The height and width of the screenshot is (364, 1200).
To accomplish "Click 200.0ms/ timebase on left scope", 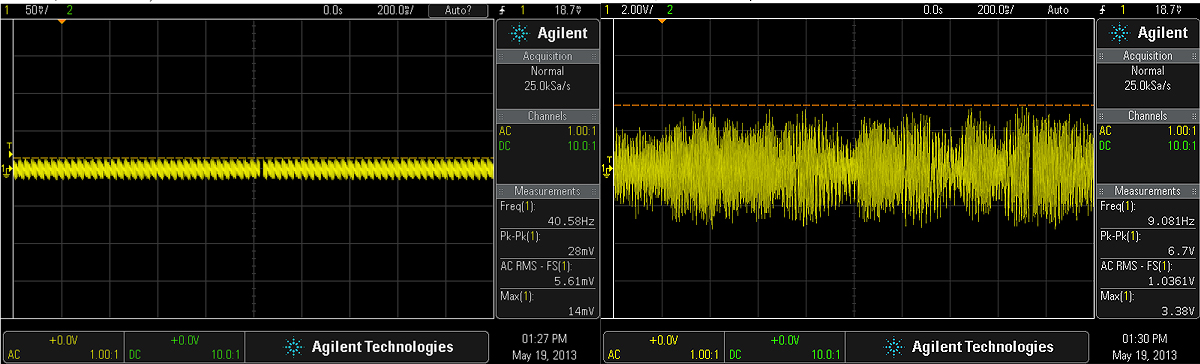I will coord(395,9).
